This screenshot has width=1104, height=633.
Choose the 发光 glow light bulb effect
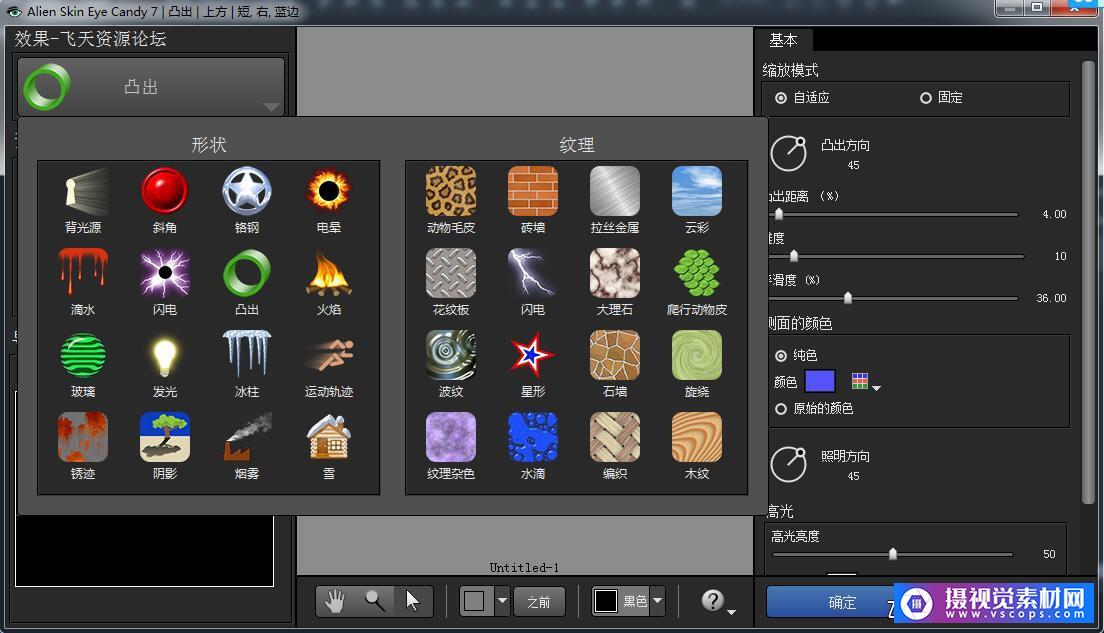coord(165,364)
